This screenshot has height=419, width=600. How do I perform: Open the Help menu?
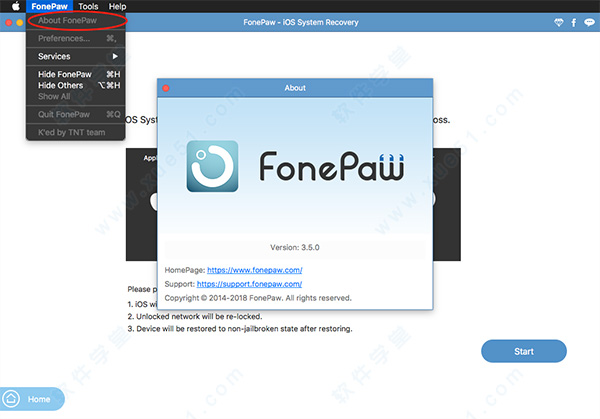coord(117,6)
